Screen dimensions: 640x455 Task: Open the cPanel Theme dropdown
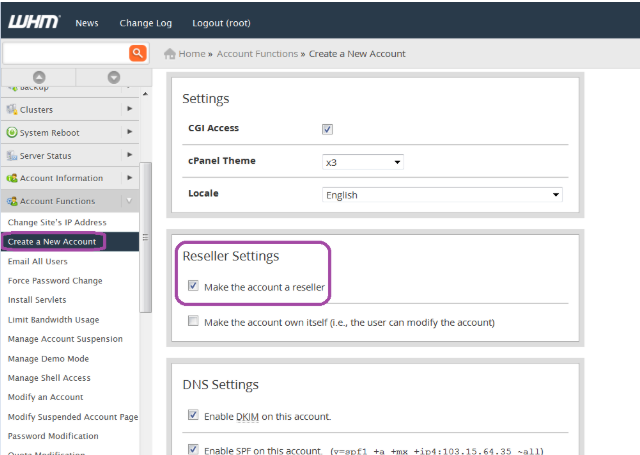coord(363,162)
